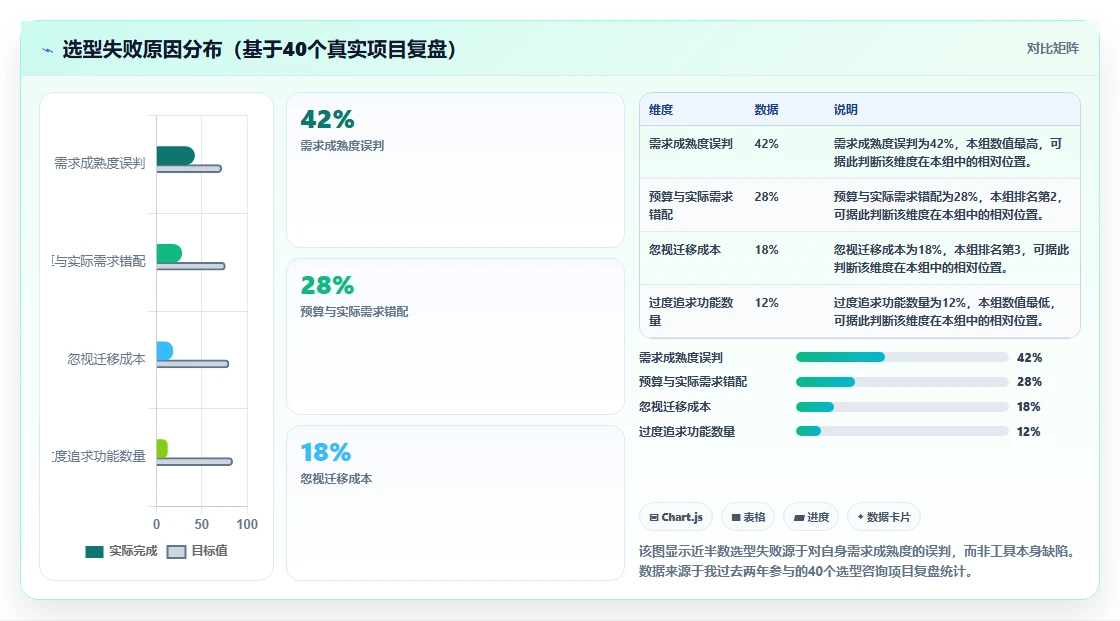The height and width of the screenshot is (621, 1120).
Task: Click the 说明 column header
Action: 846,109
